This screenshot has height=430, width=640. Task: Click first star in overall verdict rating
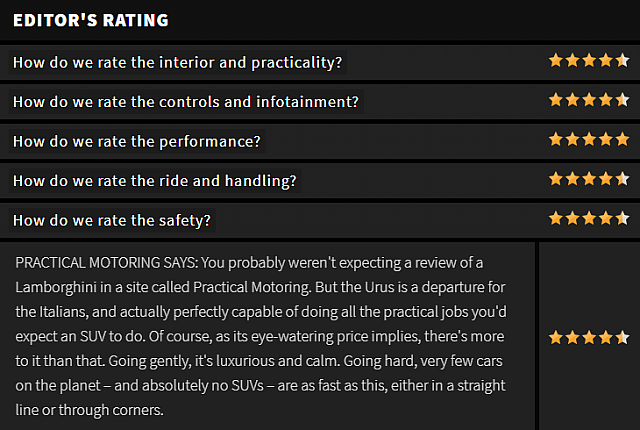pyautogui.click(x=556, y=338)
